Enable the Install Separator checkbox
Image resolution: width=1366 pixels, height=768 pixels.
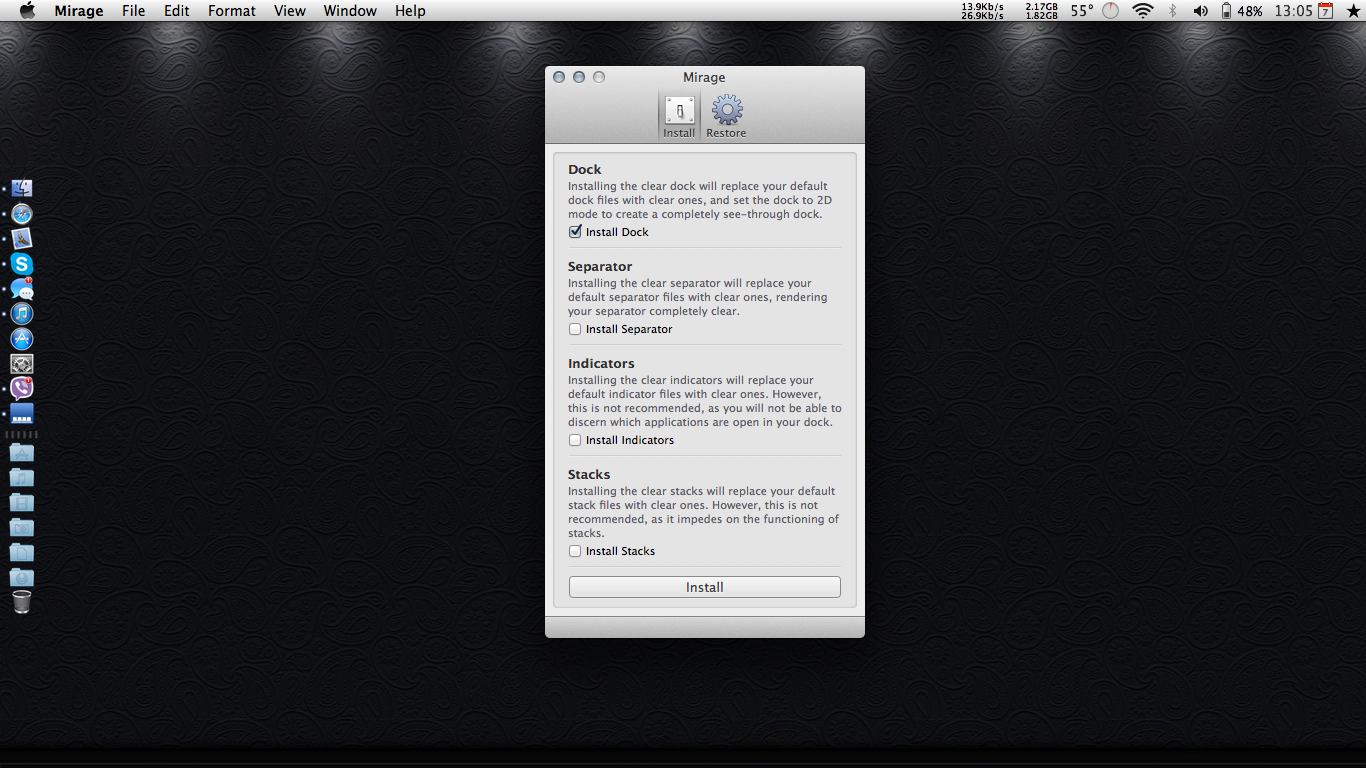click(575, 329)
